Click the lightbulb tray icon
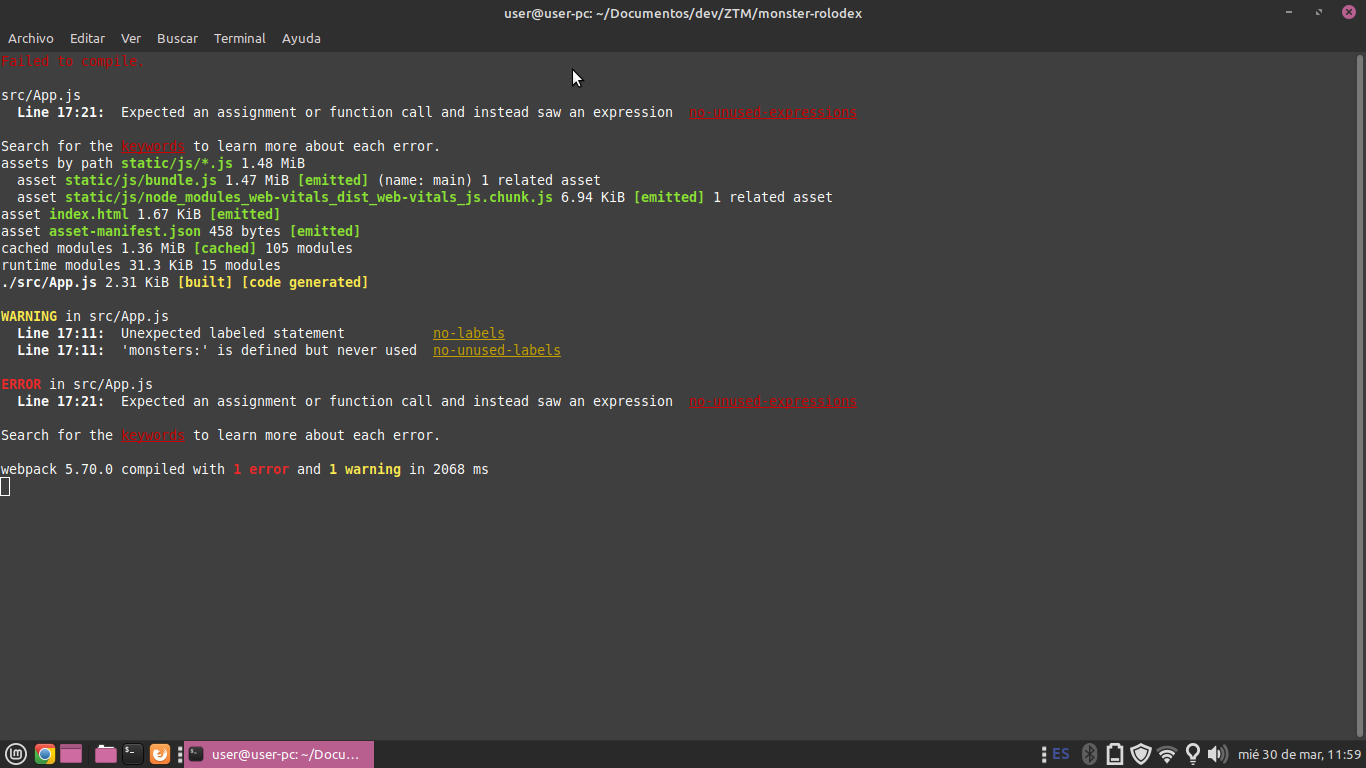This screenshot has height=768, width=1366. (1192, 754)
